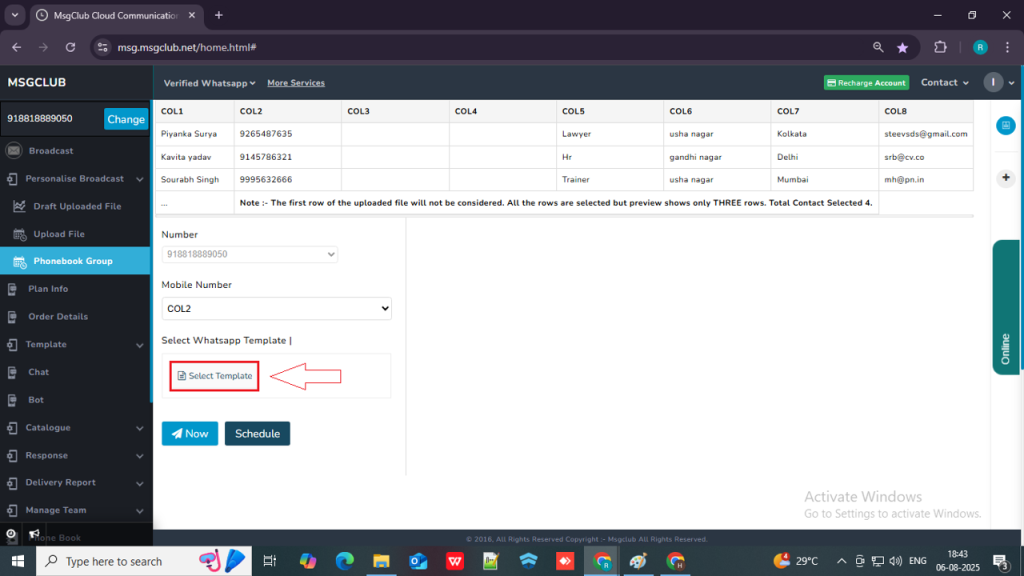This screenshot has height=576, width=1024.
Task: Open the Mobile Number COL2 dropdown
Action: coord(276,309)
